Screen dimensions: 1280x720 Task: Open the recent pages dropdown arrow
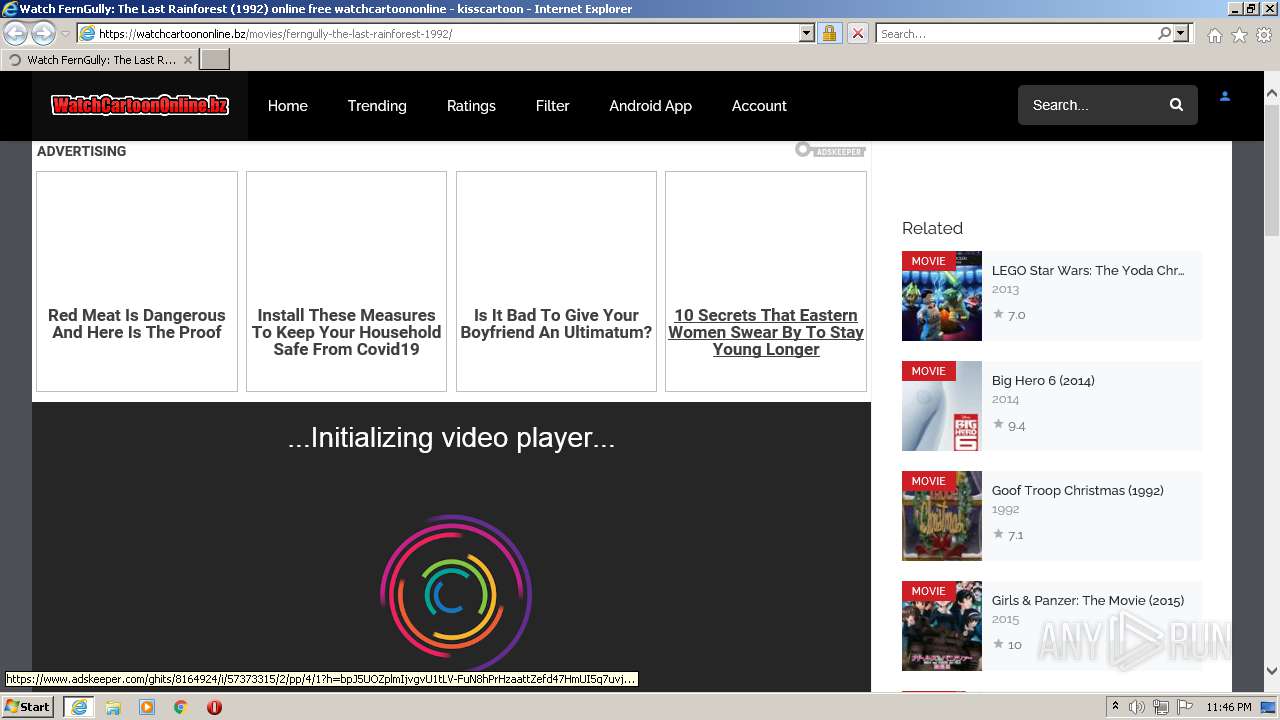[65, 34]
